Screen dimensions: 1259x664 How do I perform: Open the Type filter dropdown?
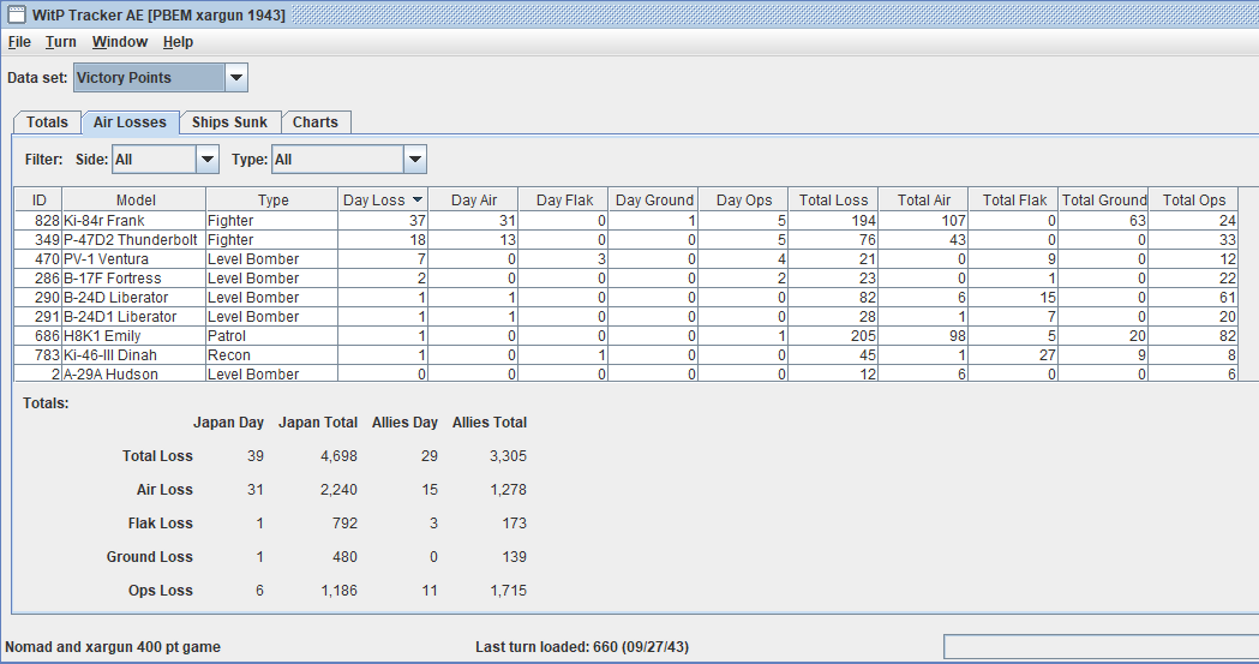[415, 159]
